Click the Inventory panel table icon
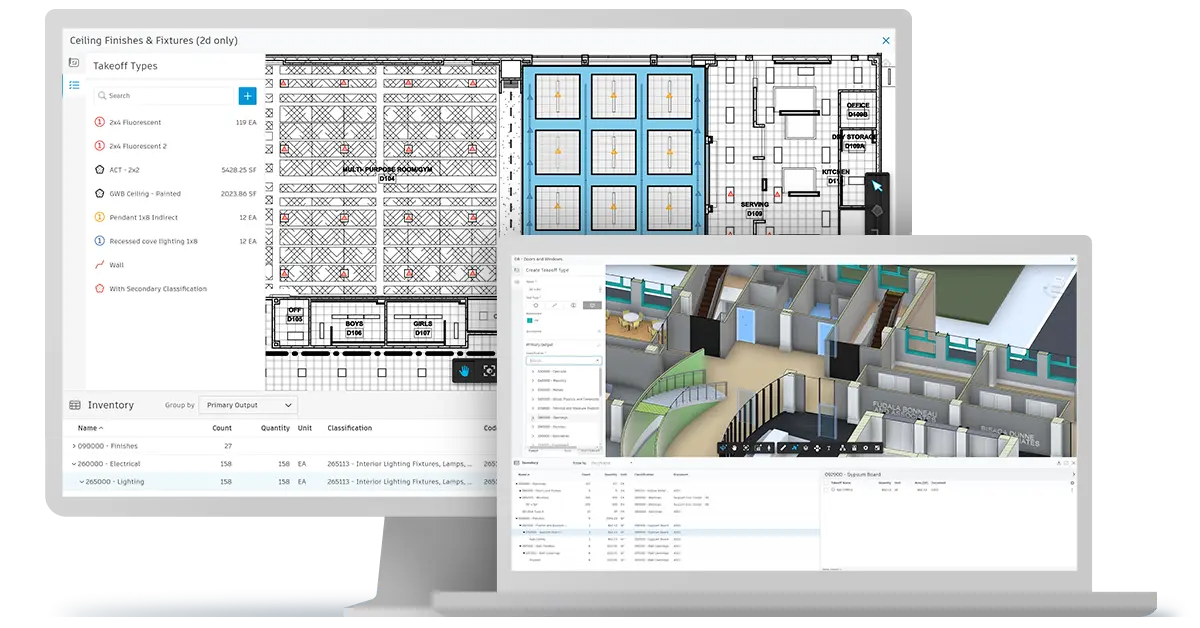Image resolution: width=1200 pixels, height=628 pixels. click(75, 405)
